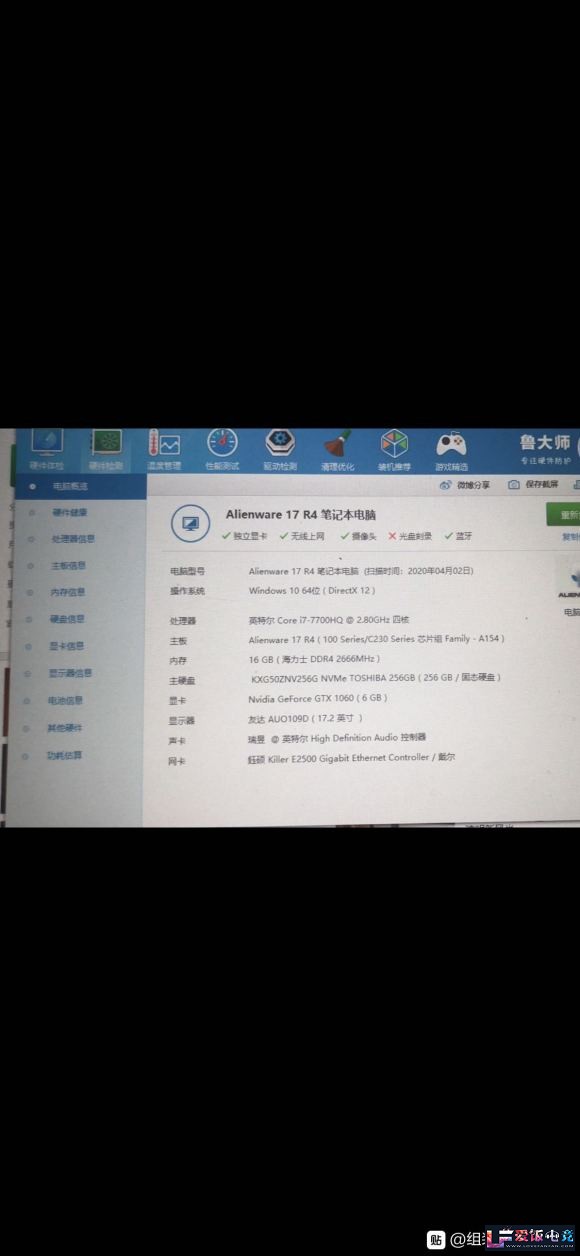Open 电池信息 sidebar entry
Screen dimensions: 580x1256
point(66,700)
